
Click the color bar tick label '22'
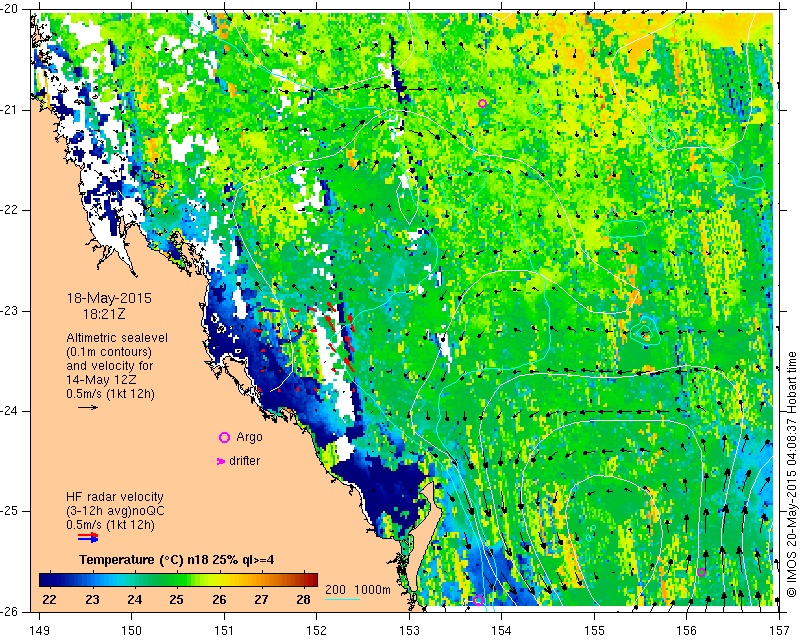coord(49,600)
